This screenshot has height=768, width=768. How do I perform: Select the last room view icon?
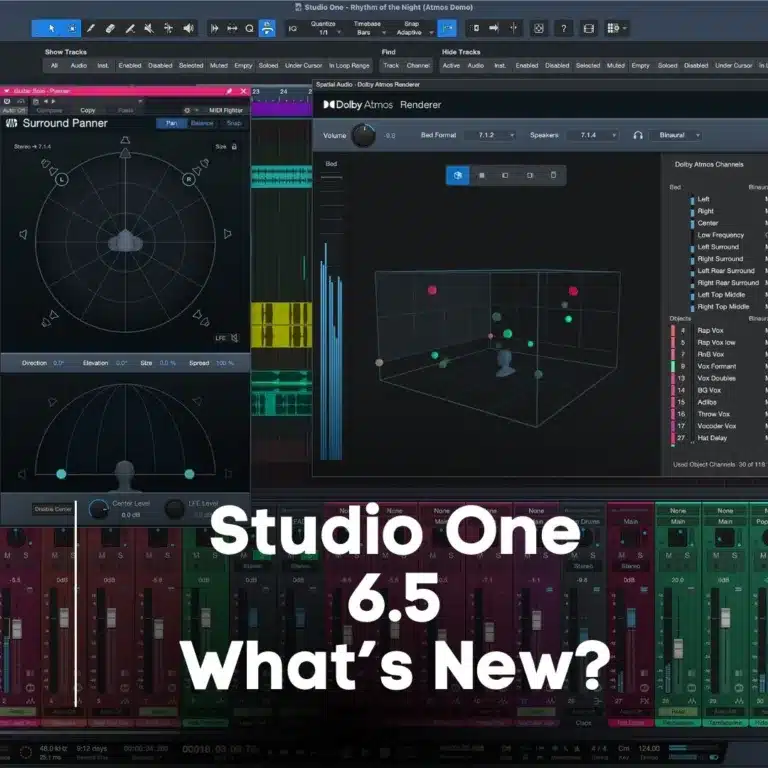pyautogui.click(x=553, y=175)
